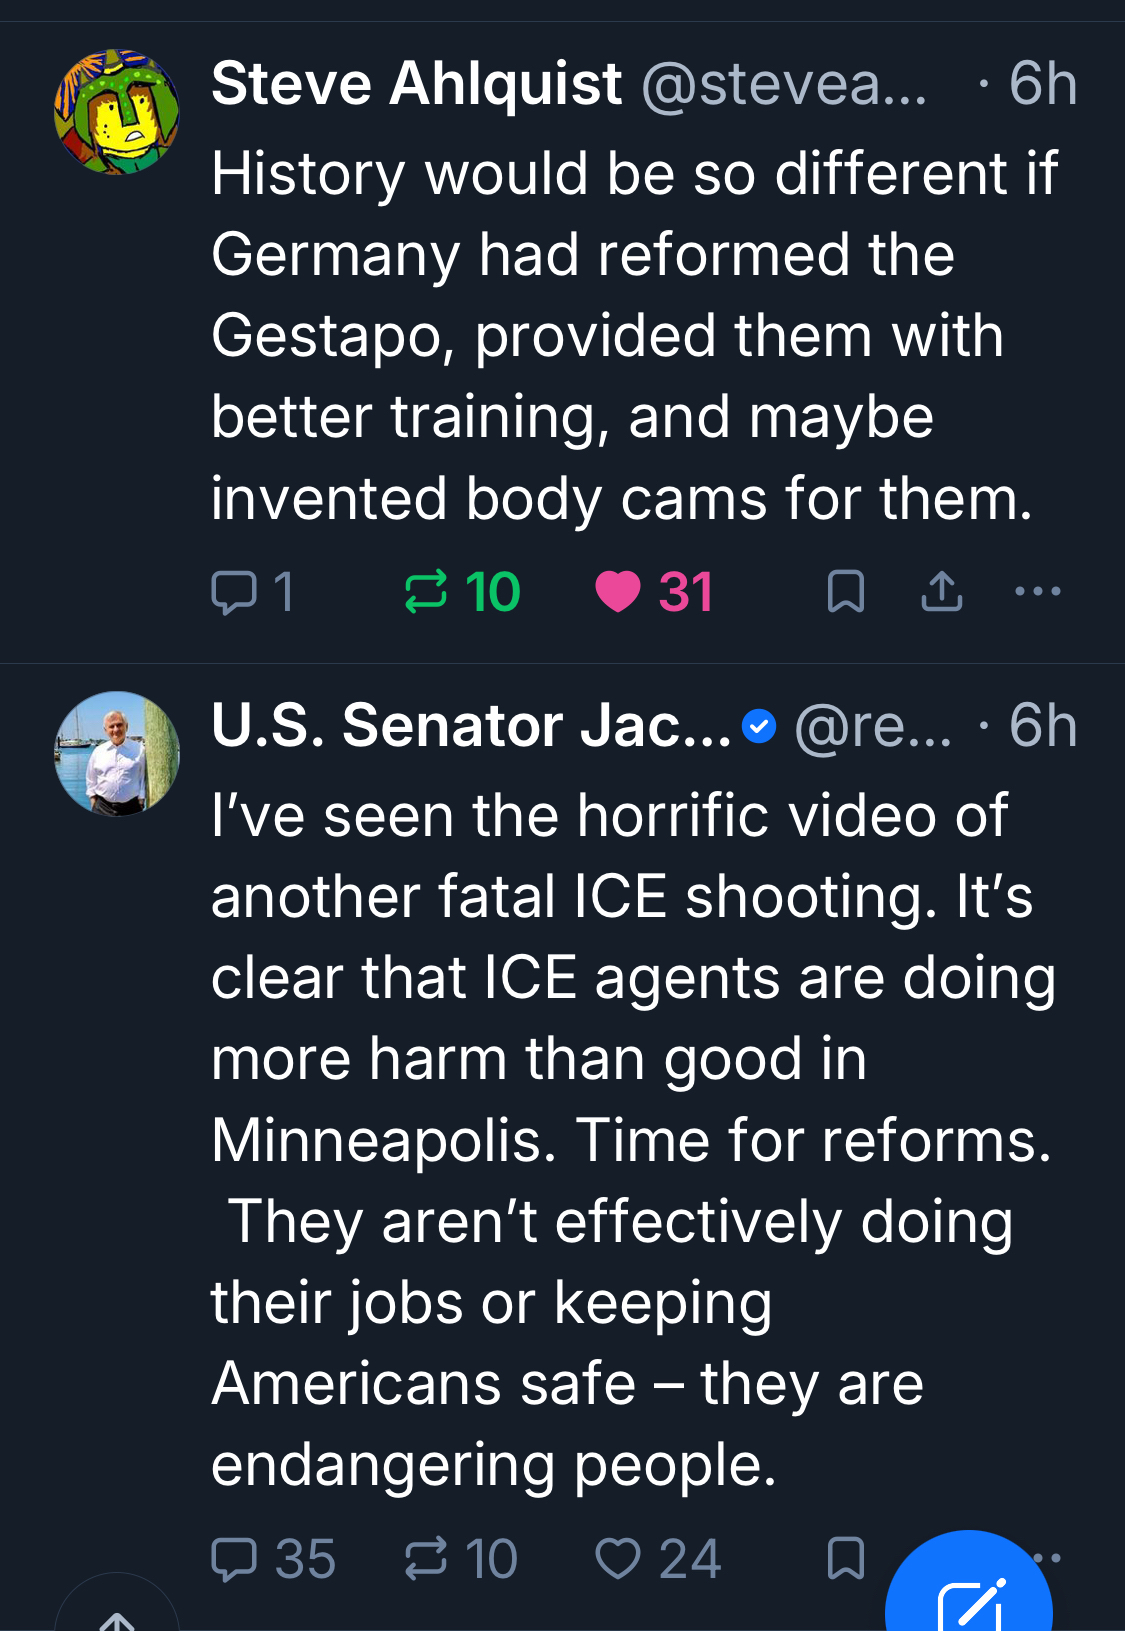Viewport: 1125px width, 1631px height.
Task: Open Steve Ahlquist's profile name link
Action: 417,83
